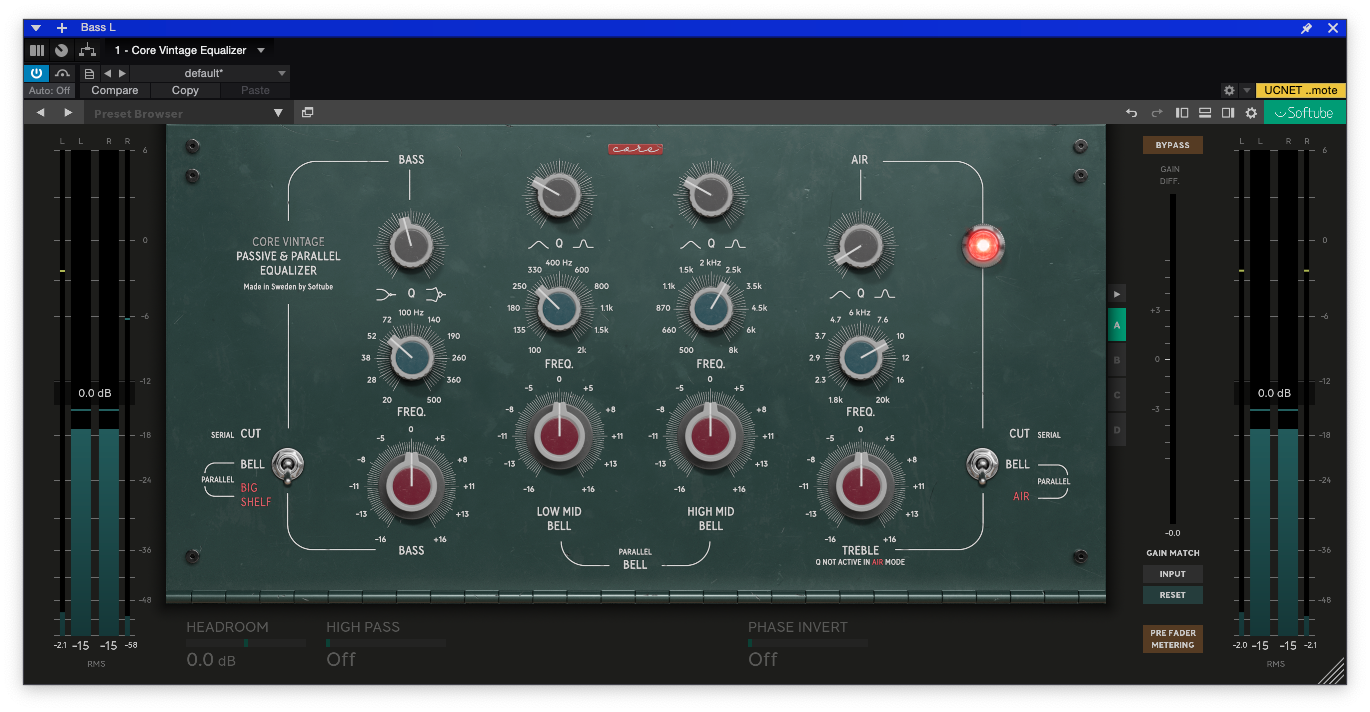
Task: Click the BASS gain red knob
Action: pos(410,488)
